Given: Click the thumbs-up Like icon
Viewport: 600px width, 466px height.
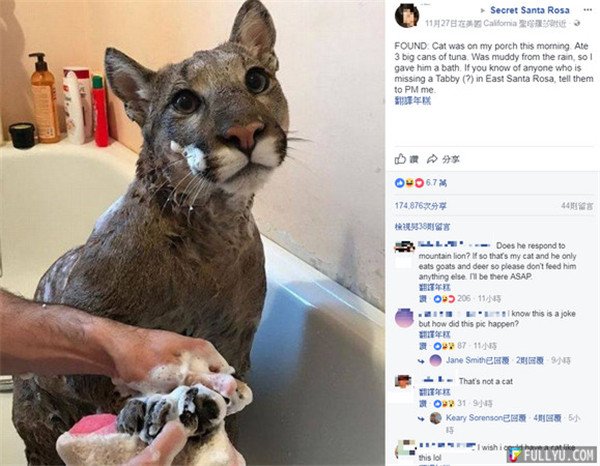Looking at the screenshot, I should click(400, 159).
